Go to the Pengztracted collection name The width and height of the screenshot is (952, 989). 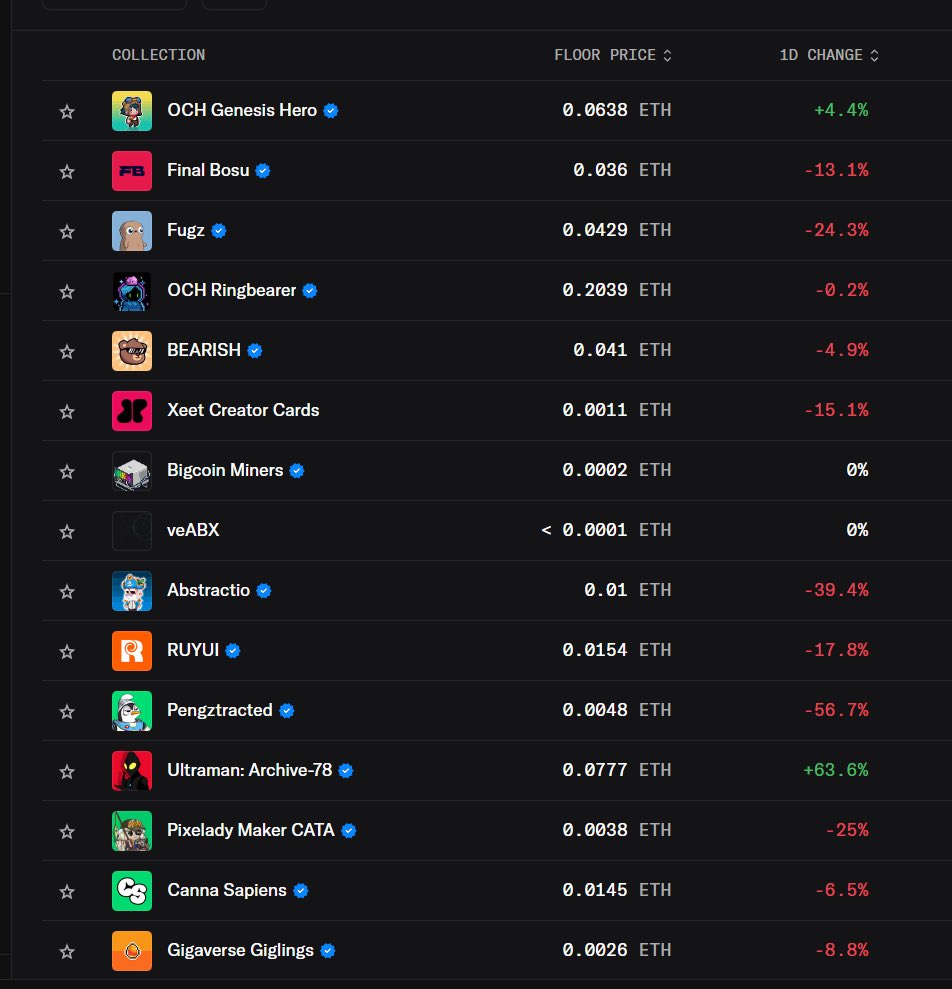click(220, 710)
